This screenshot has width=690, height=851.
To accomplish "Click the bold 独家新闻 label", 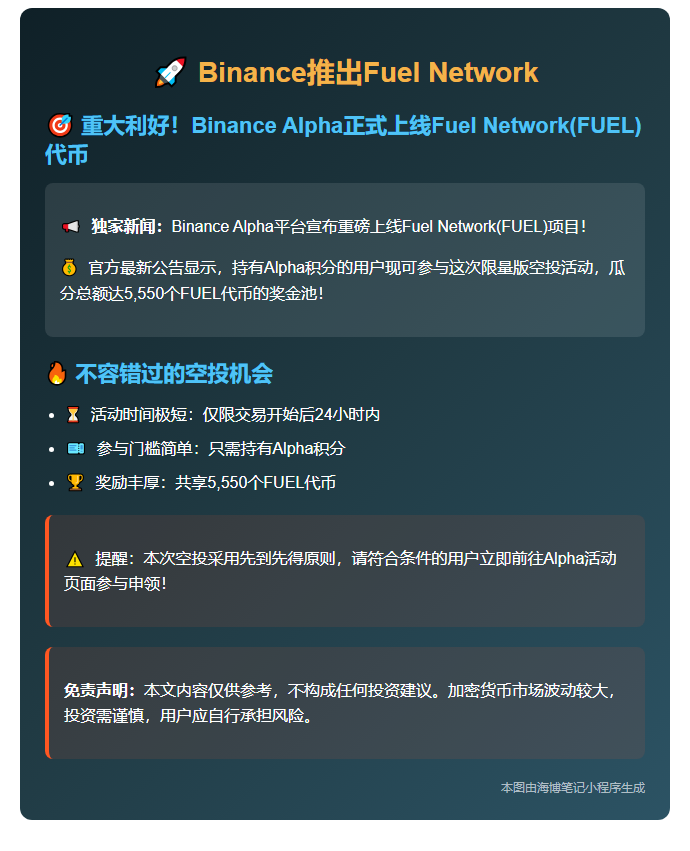I will click(x=126, y=226).
